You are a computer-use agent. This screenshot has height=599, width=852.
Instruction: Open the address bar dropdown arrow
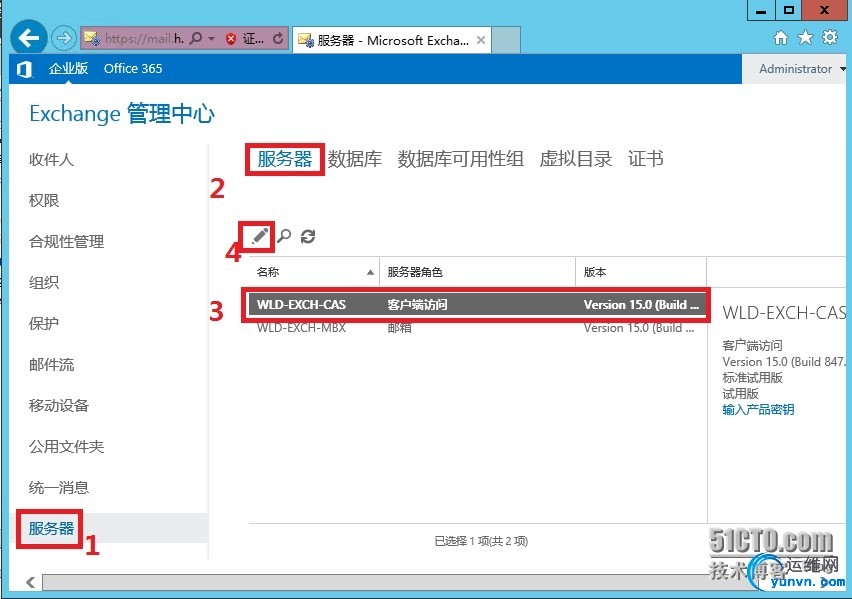point(211,39)
